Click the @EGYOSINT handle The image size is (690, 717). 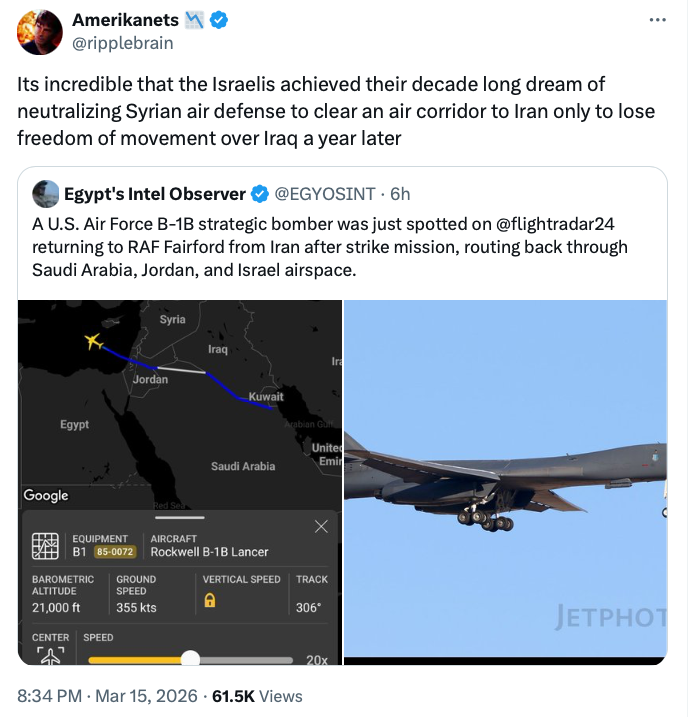pyautogui.click(x=325, y=193)
